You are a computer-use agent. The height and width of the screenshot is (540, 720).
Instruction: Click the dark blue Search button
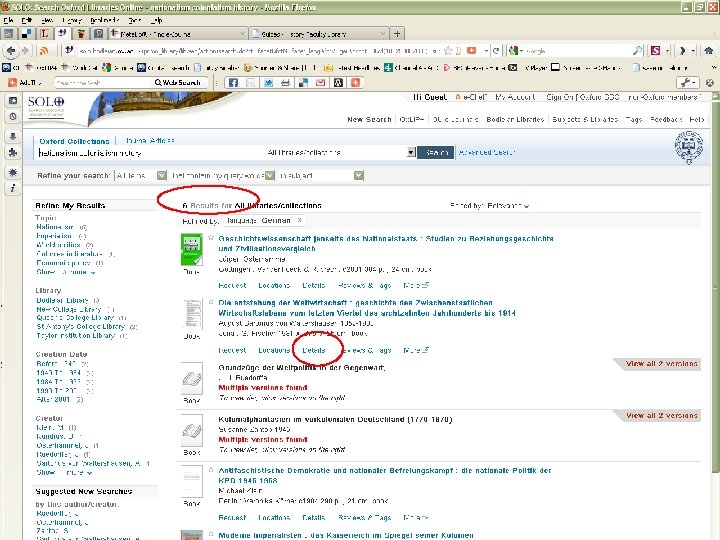click(435, 152)
